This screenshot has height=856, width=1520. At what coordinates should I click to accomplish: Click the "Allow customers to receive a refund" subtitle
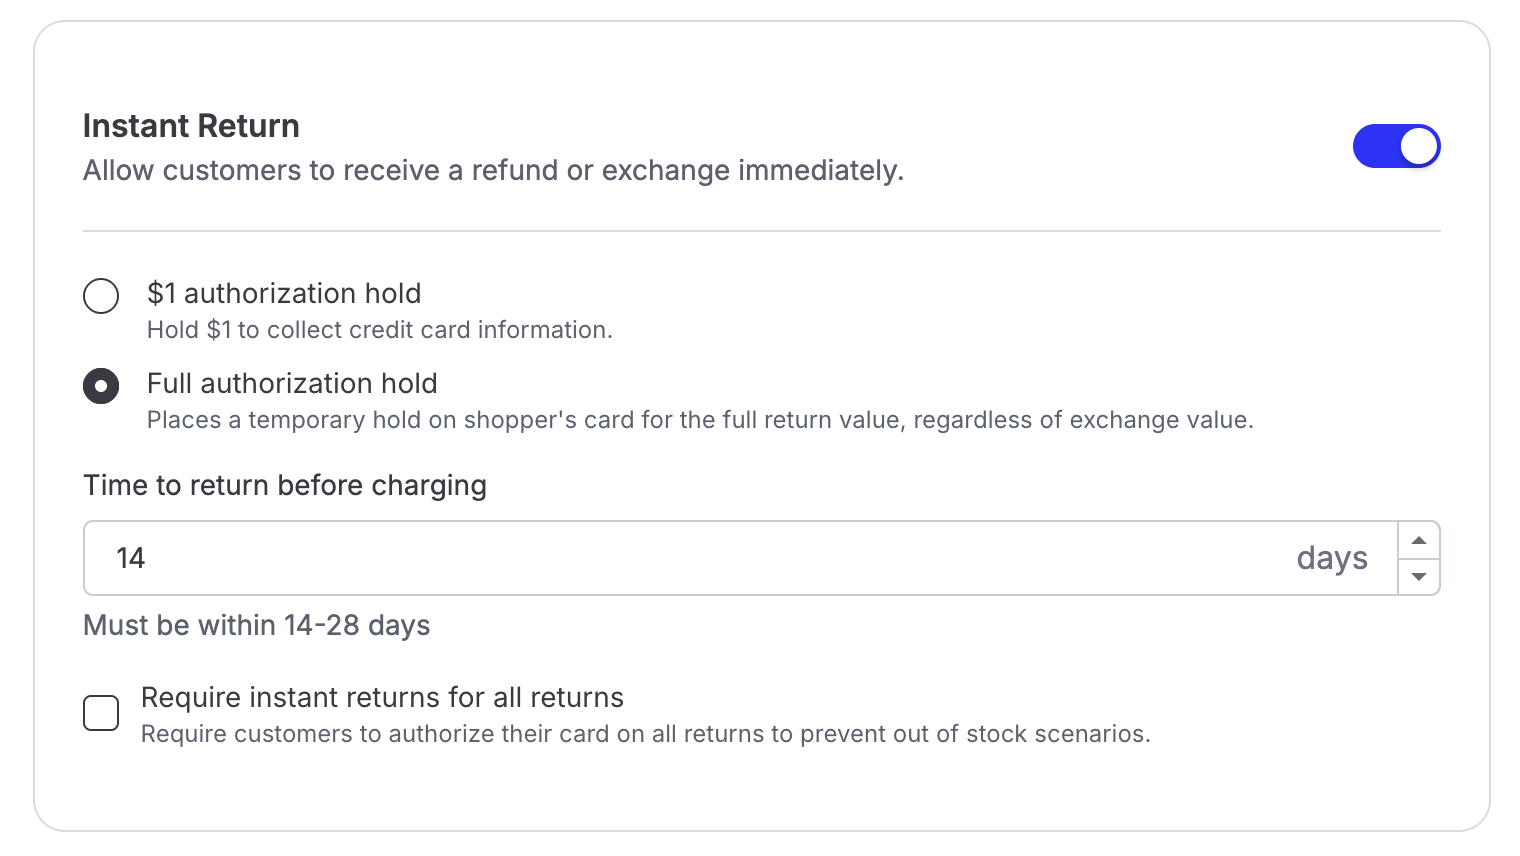[x=493, y=170]
